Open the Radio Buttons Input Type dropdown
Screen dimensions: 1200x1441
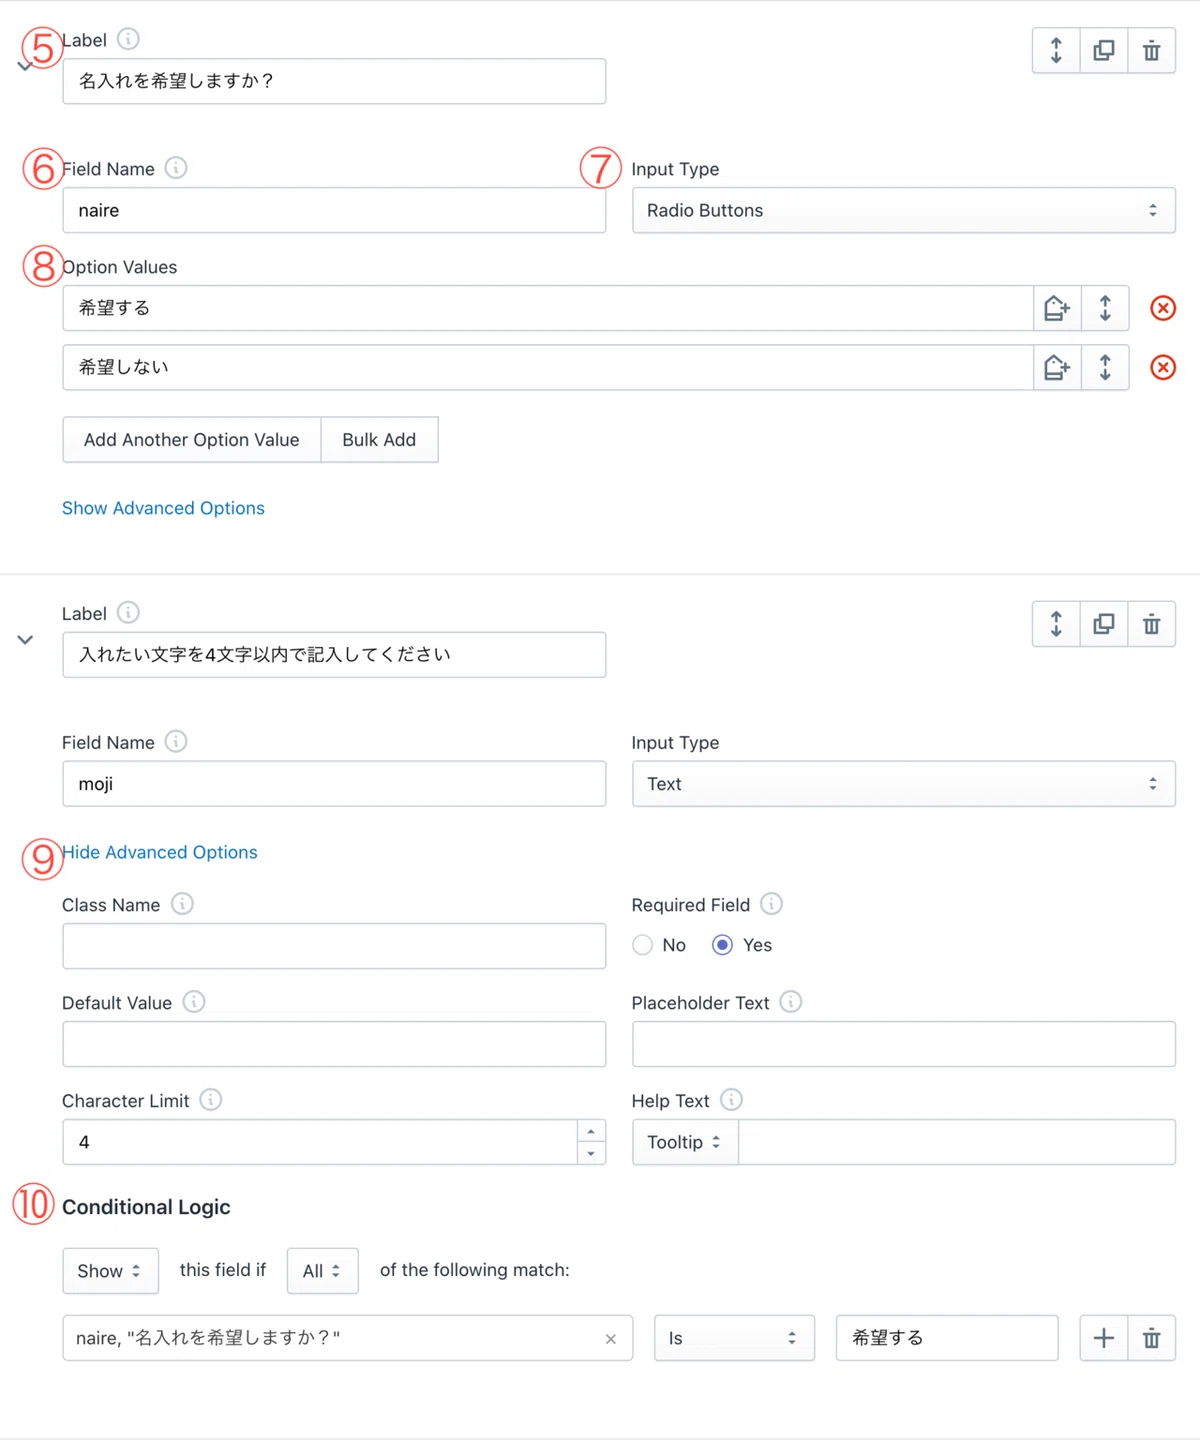(903, 210)
